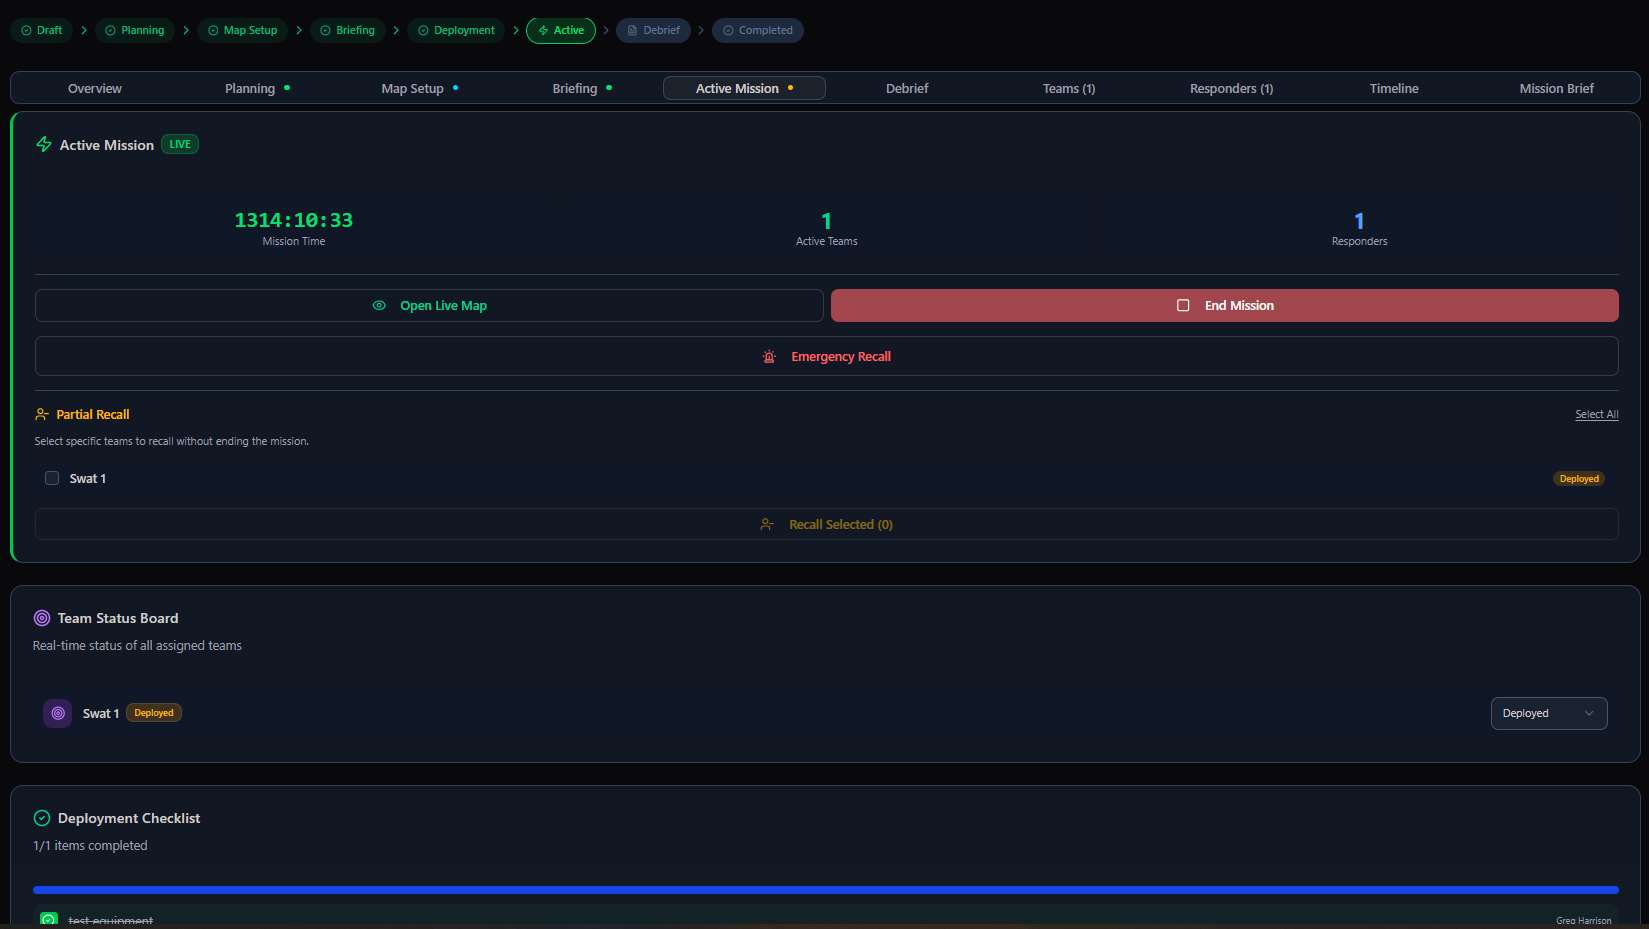Click the Partial Recall person icon

[x=42, y=414]
